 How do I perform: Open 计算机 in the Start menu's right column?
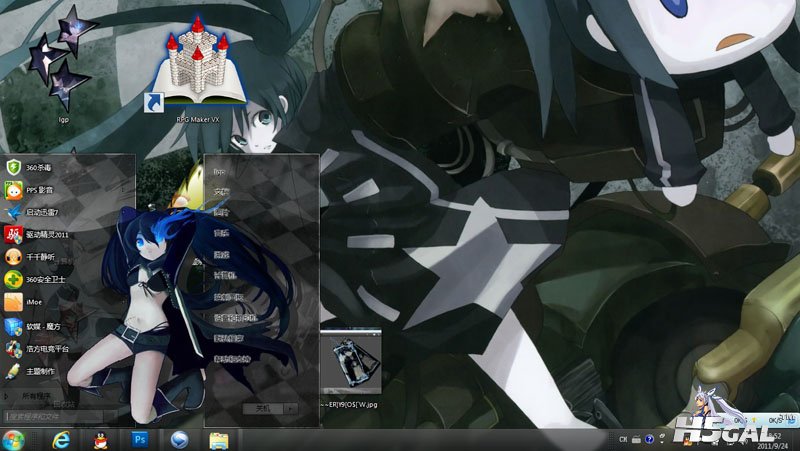pos(224,275)
